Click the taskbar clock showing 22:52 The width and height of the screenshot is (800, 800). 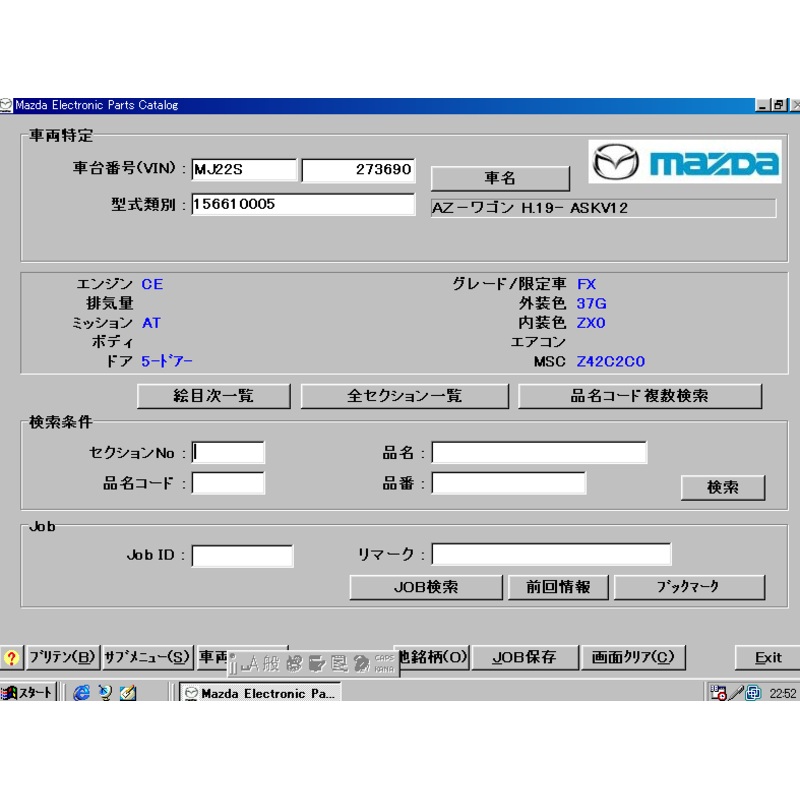pos(782,693)
